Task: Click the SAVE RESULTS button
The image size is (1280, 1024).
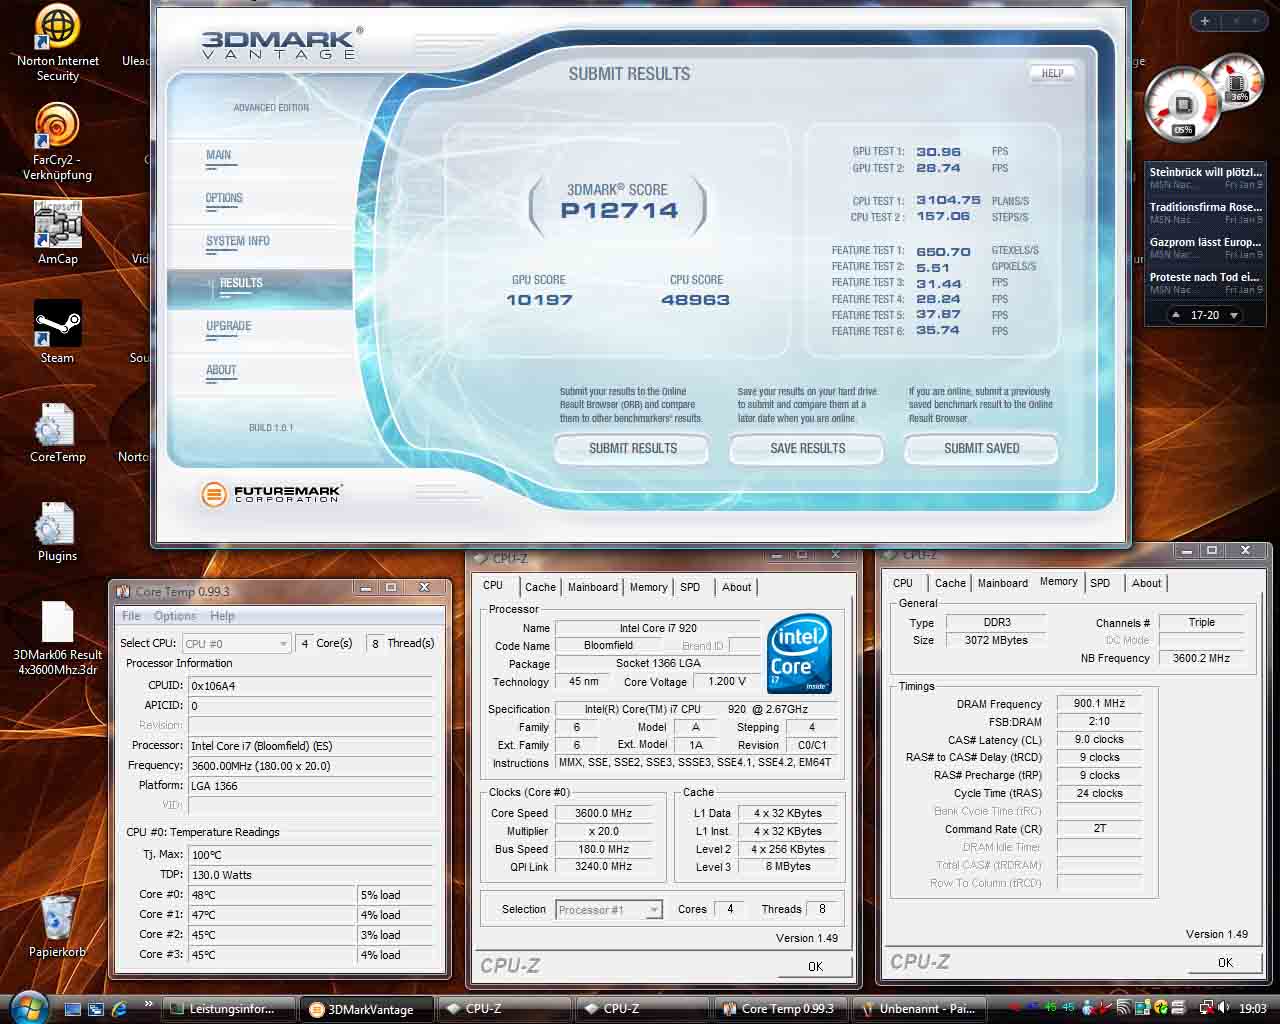Action: click(x=807, y=449)
